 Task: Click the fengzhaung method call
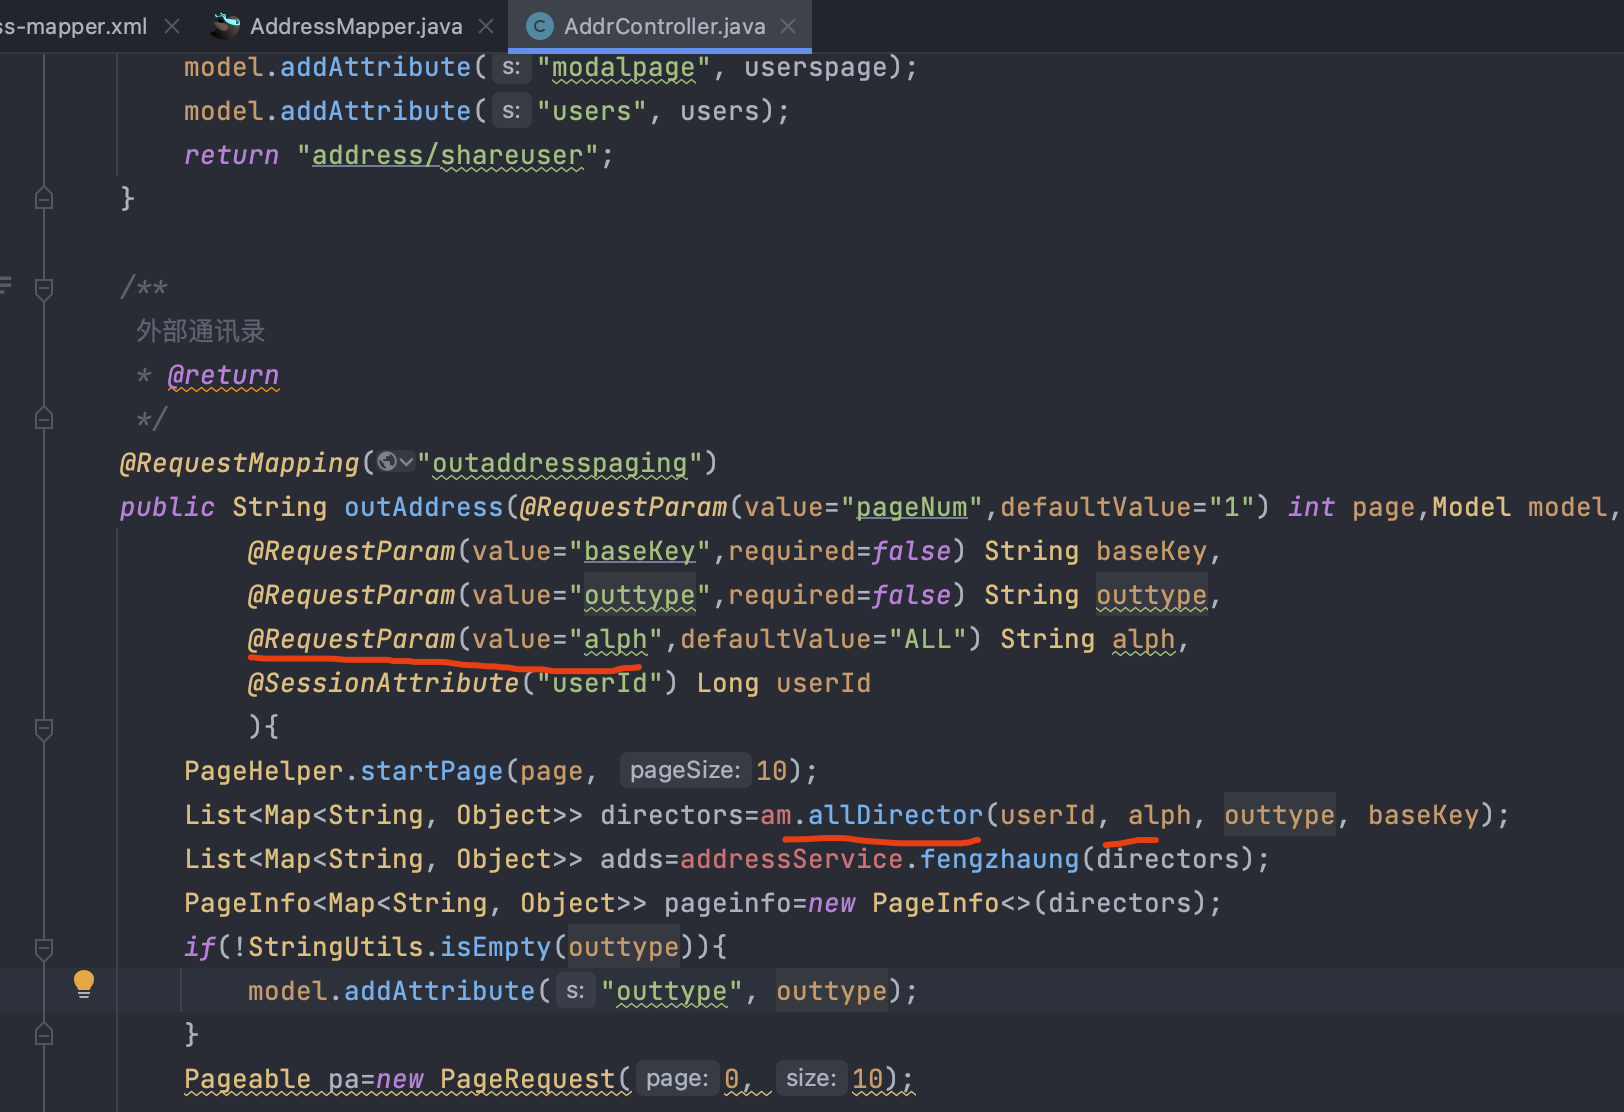click(999, 859)
